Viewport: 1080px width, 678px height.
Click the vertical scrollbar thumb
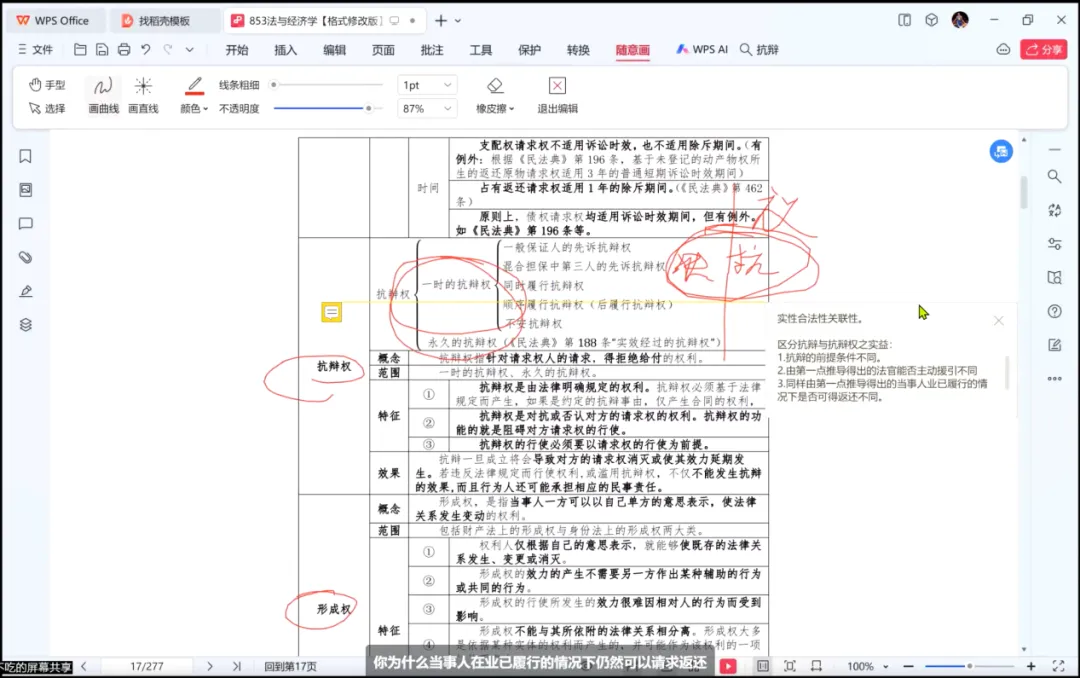coord(1024,193)
